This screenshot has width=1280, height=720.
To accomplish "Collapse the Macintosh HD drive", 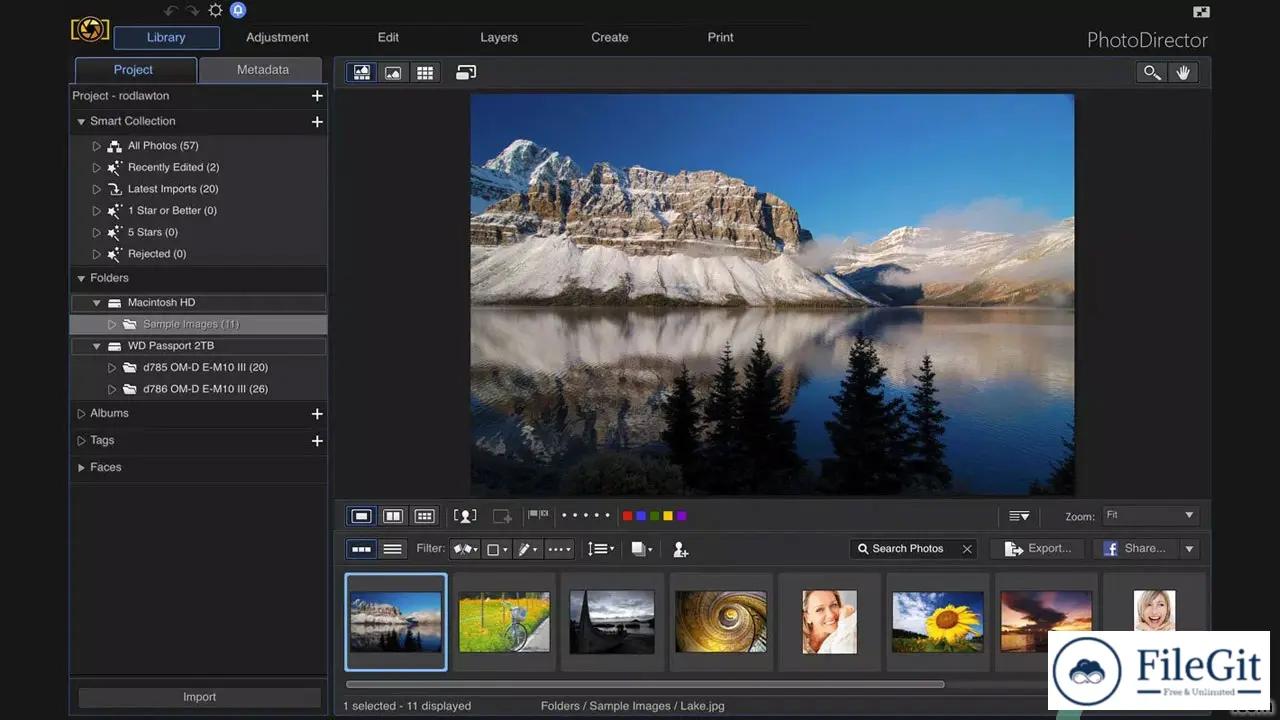I will (97, 302).
